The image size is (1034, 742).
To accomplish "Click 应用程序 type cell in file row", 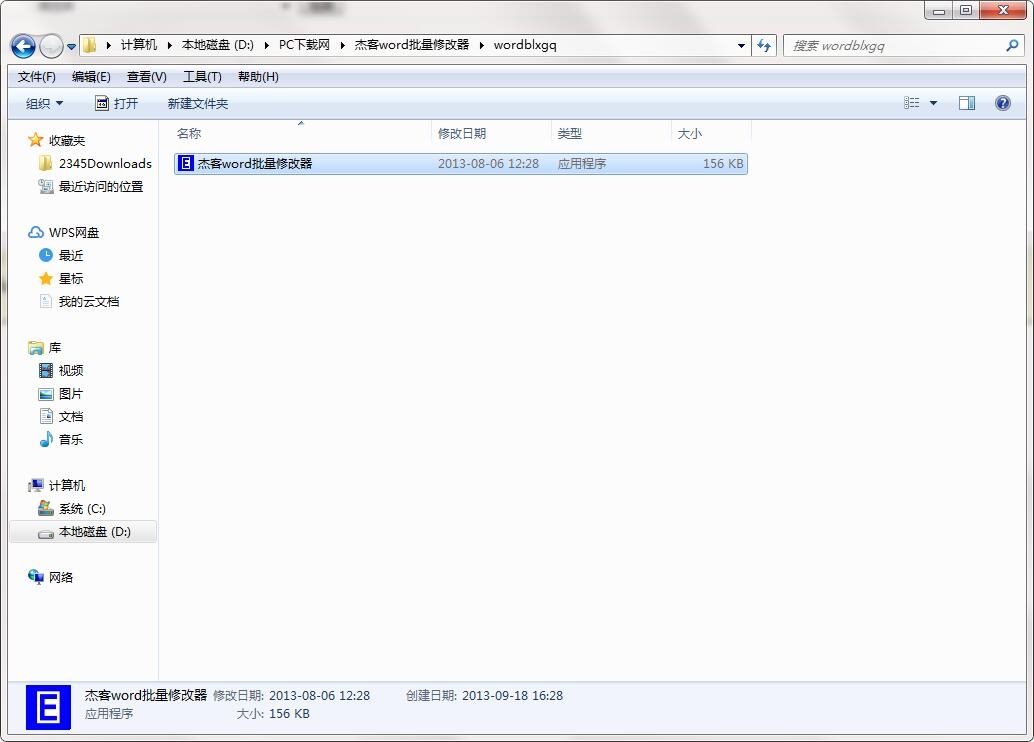I will [x=582, y=164].
